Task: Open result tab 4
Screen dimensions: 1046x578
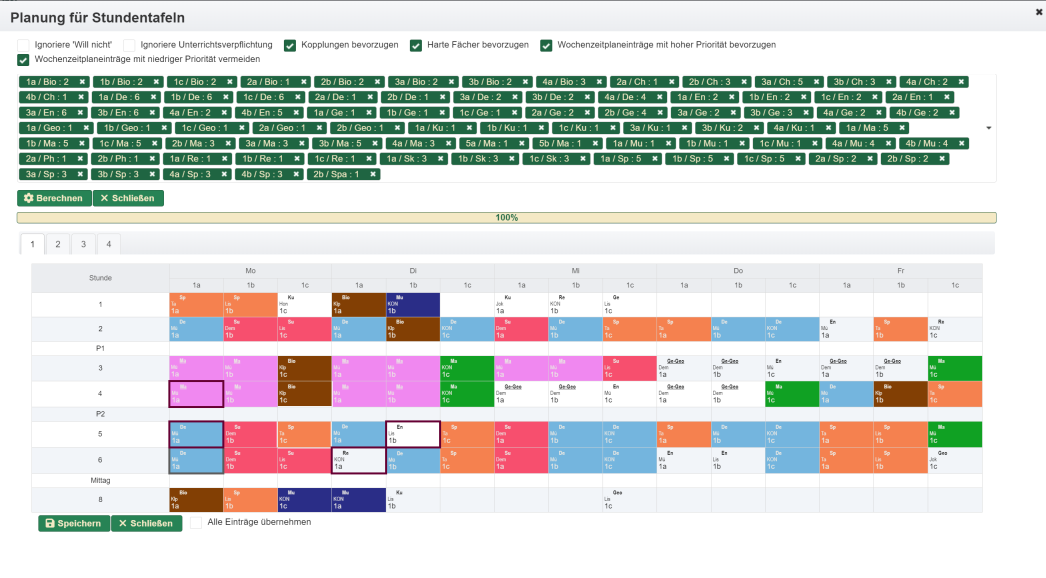Action: (x=109, y=244)
